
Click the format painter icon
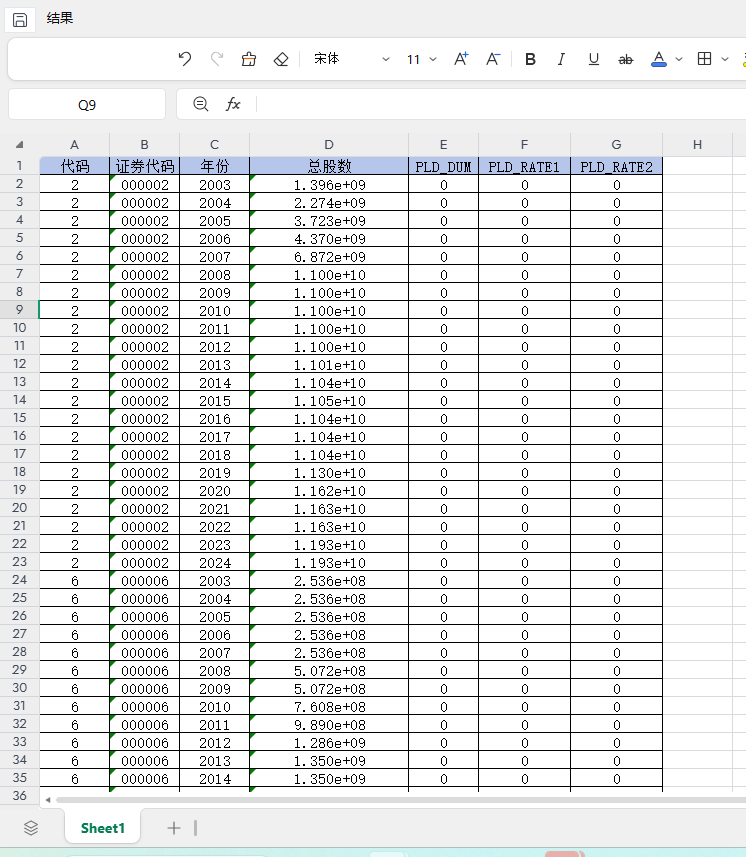coord(249,60)
